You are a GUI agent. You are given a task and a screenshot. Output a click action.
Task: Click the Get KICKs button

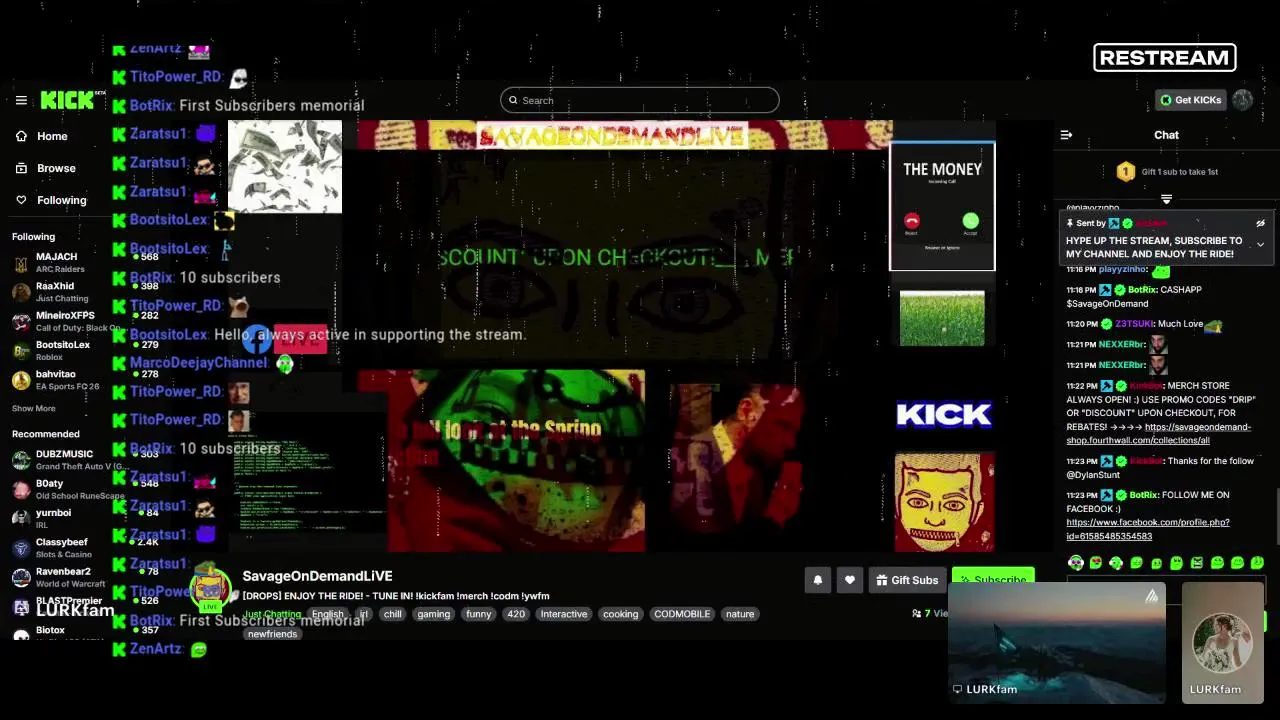click(1190, 100)
